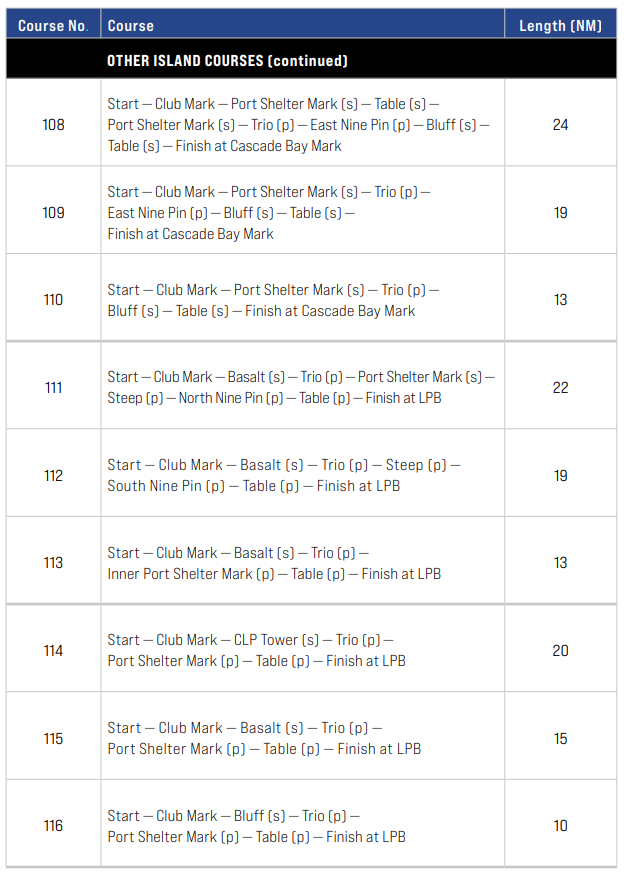Click course number 113
The image size is (626, 876).
click(54, 563)
